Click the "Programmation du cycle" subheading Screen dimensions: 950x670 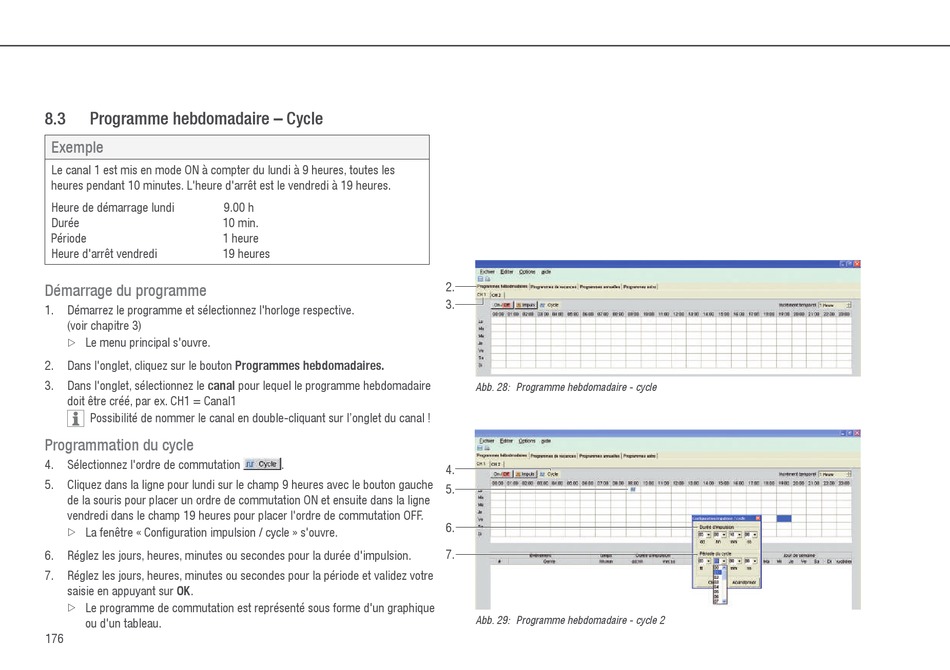(119, 445)
